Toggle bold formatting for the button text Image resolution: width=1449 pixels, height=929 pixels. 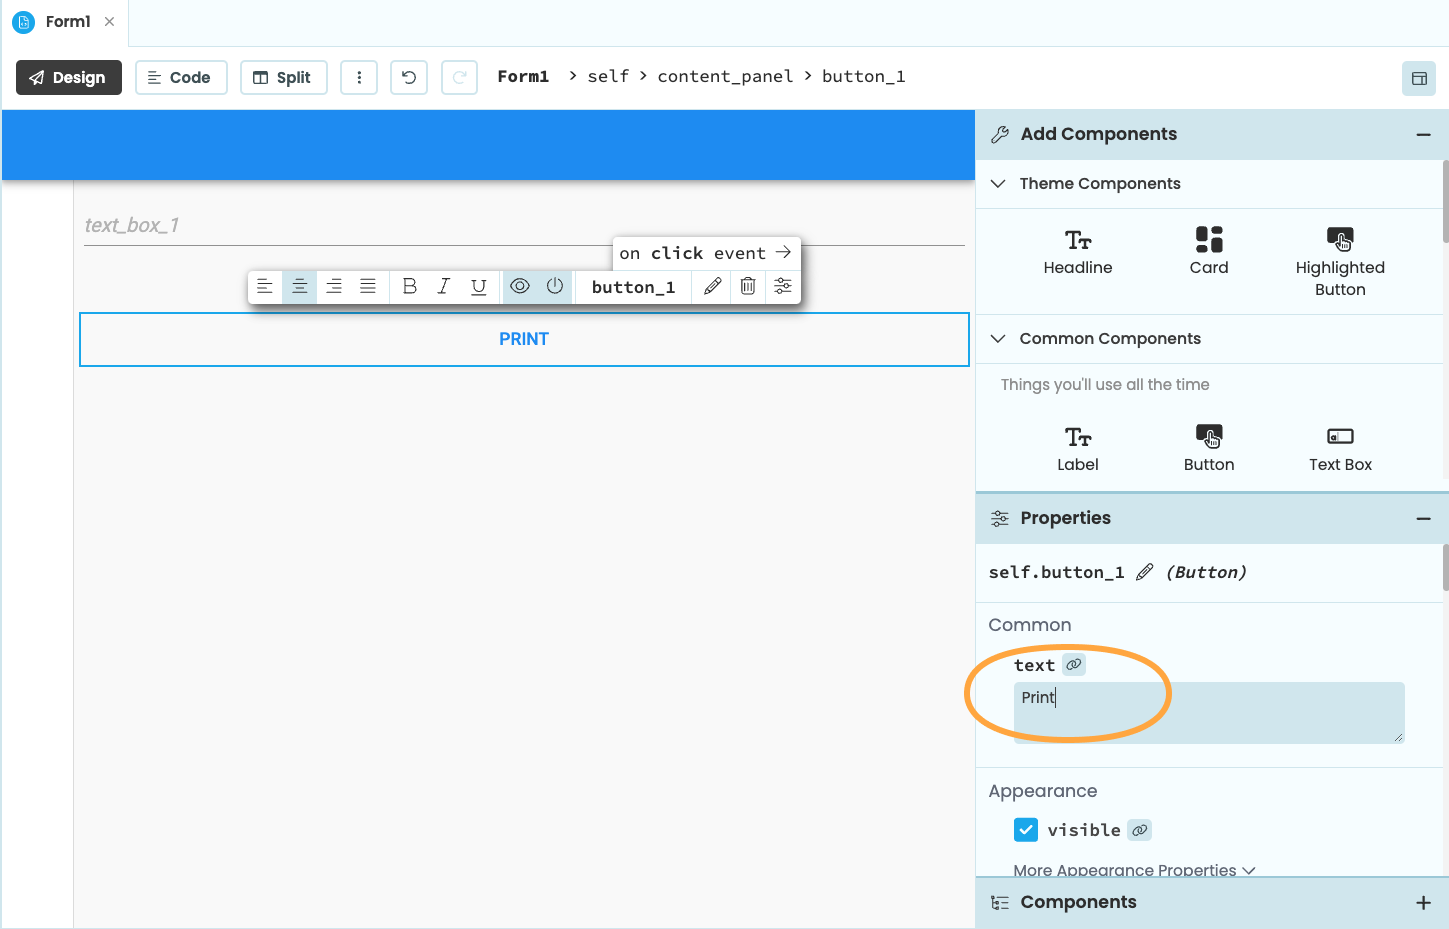coord(409,286)
